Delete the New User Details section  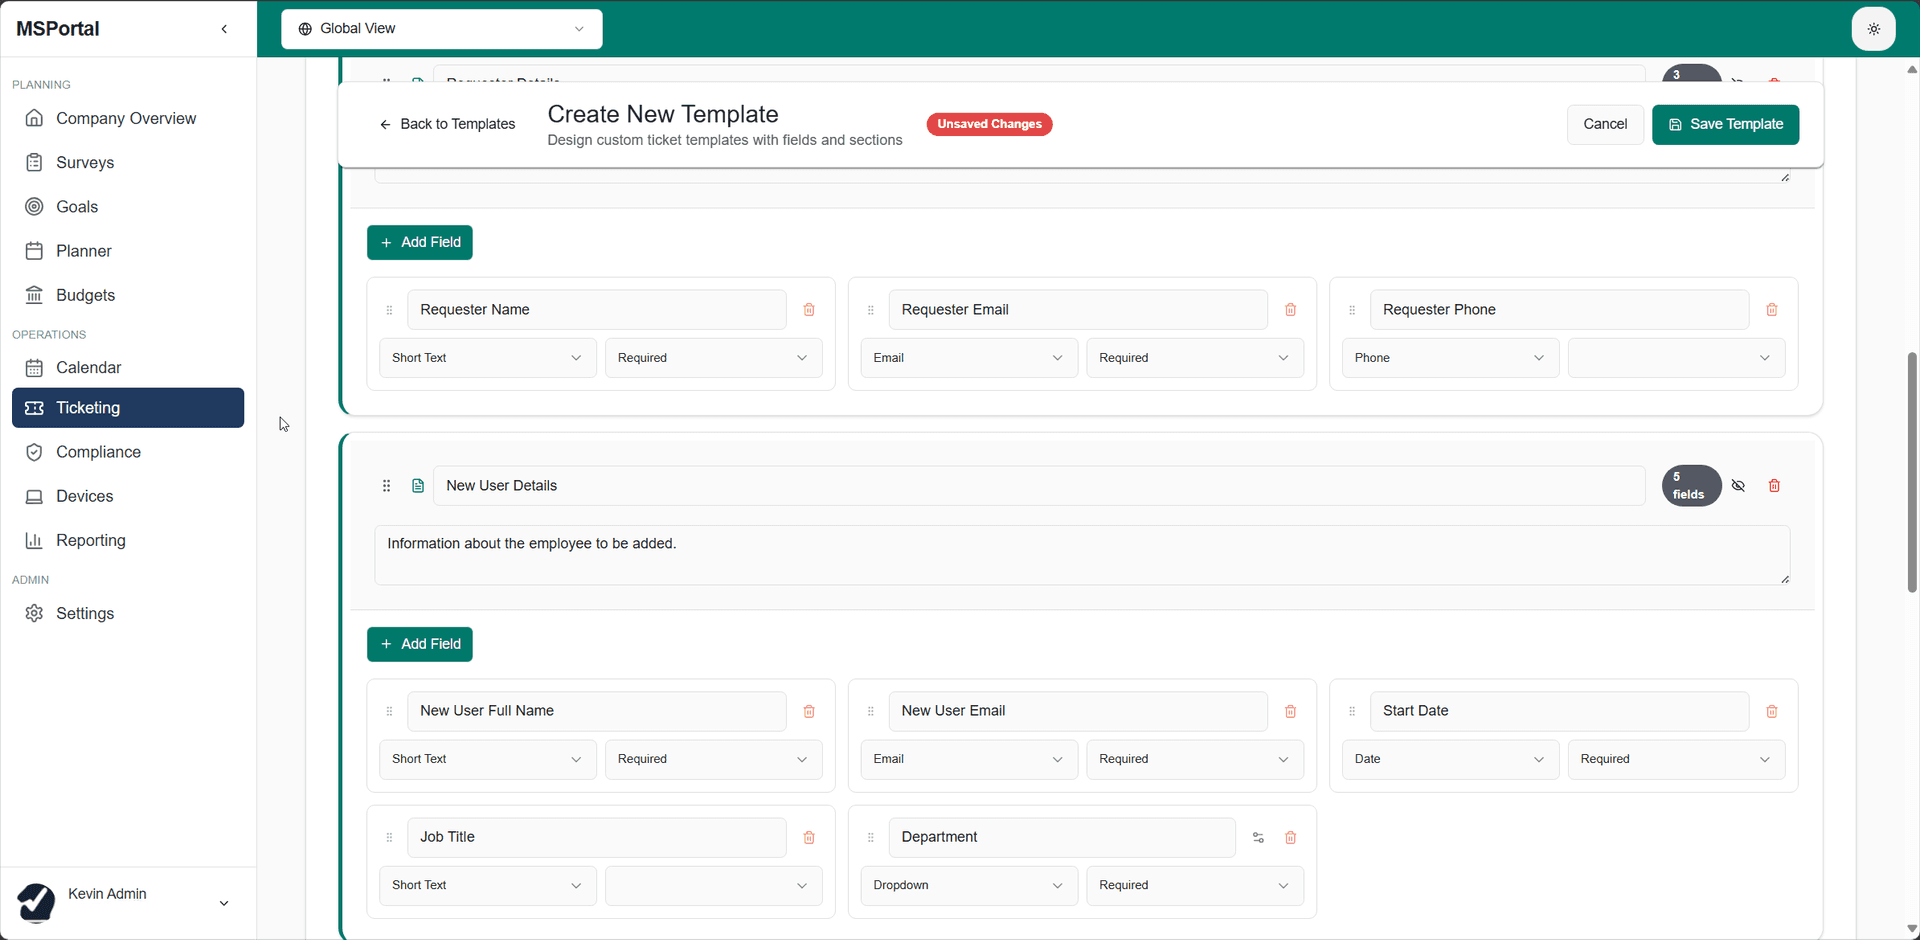[x=1774, y=486]
